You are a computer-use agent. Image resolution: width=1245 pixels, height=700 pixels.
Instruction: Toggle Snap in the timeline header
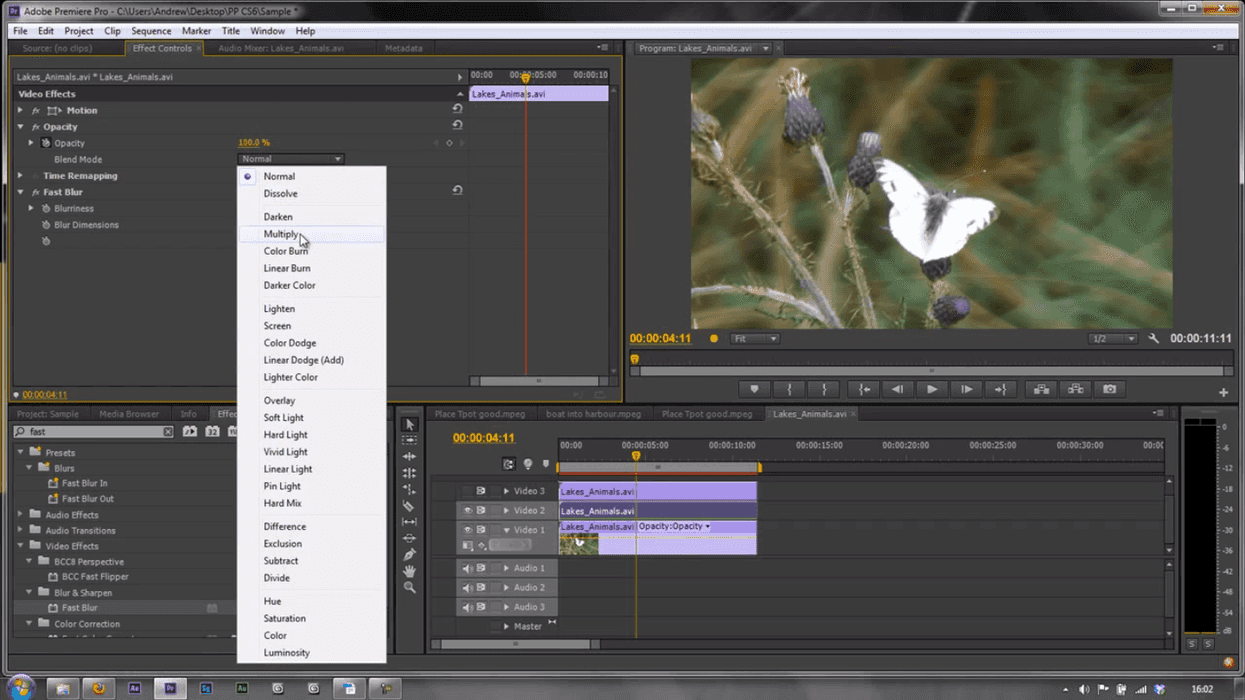click(x=509, y=464)
